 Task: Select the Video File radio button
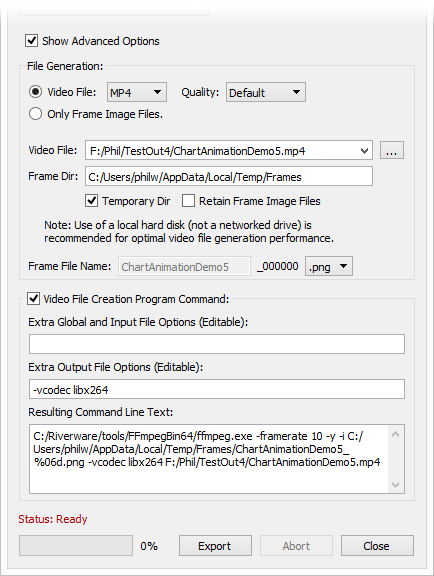click(x=35, y=91)
